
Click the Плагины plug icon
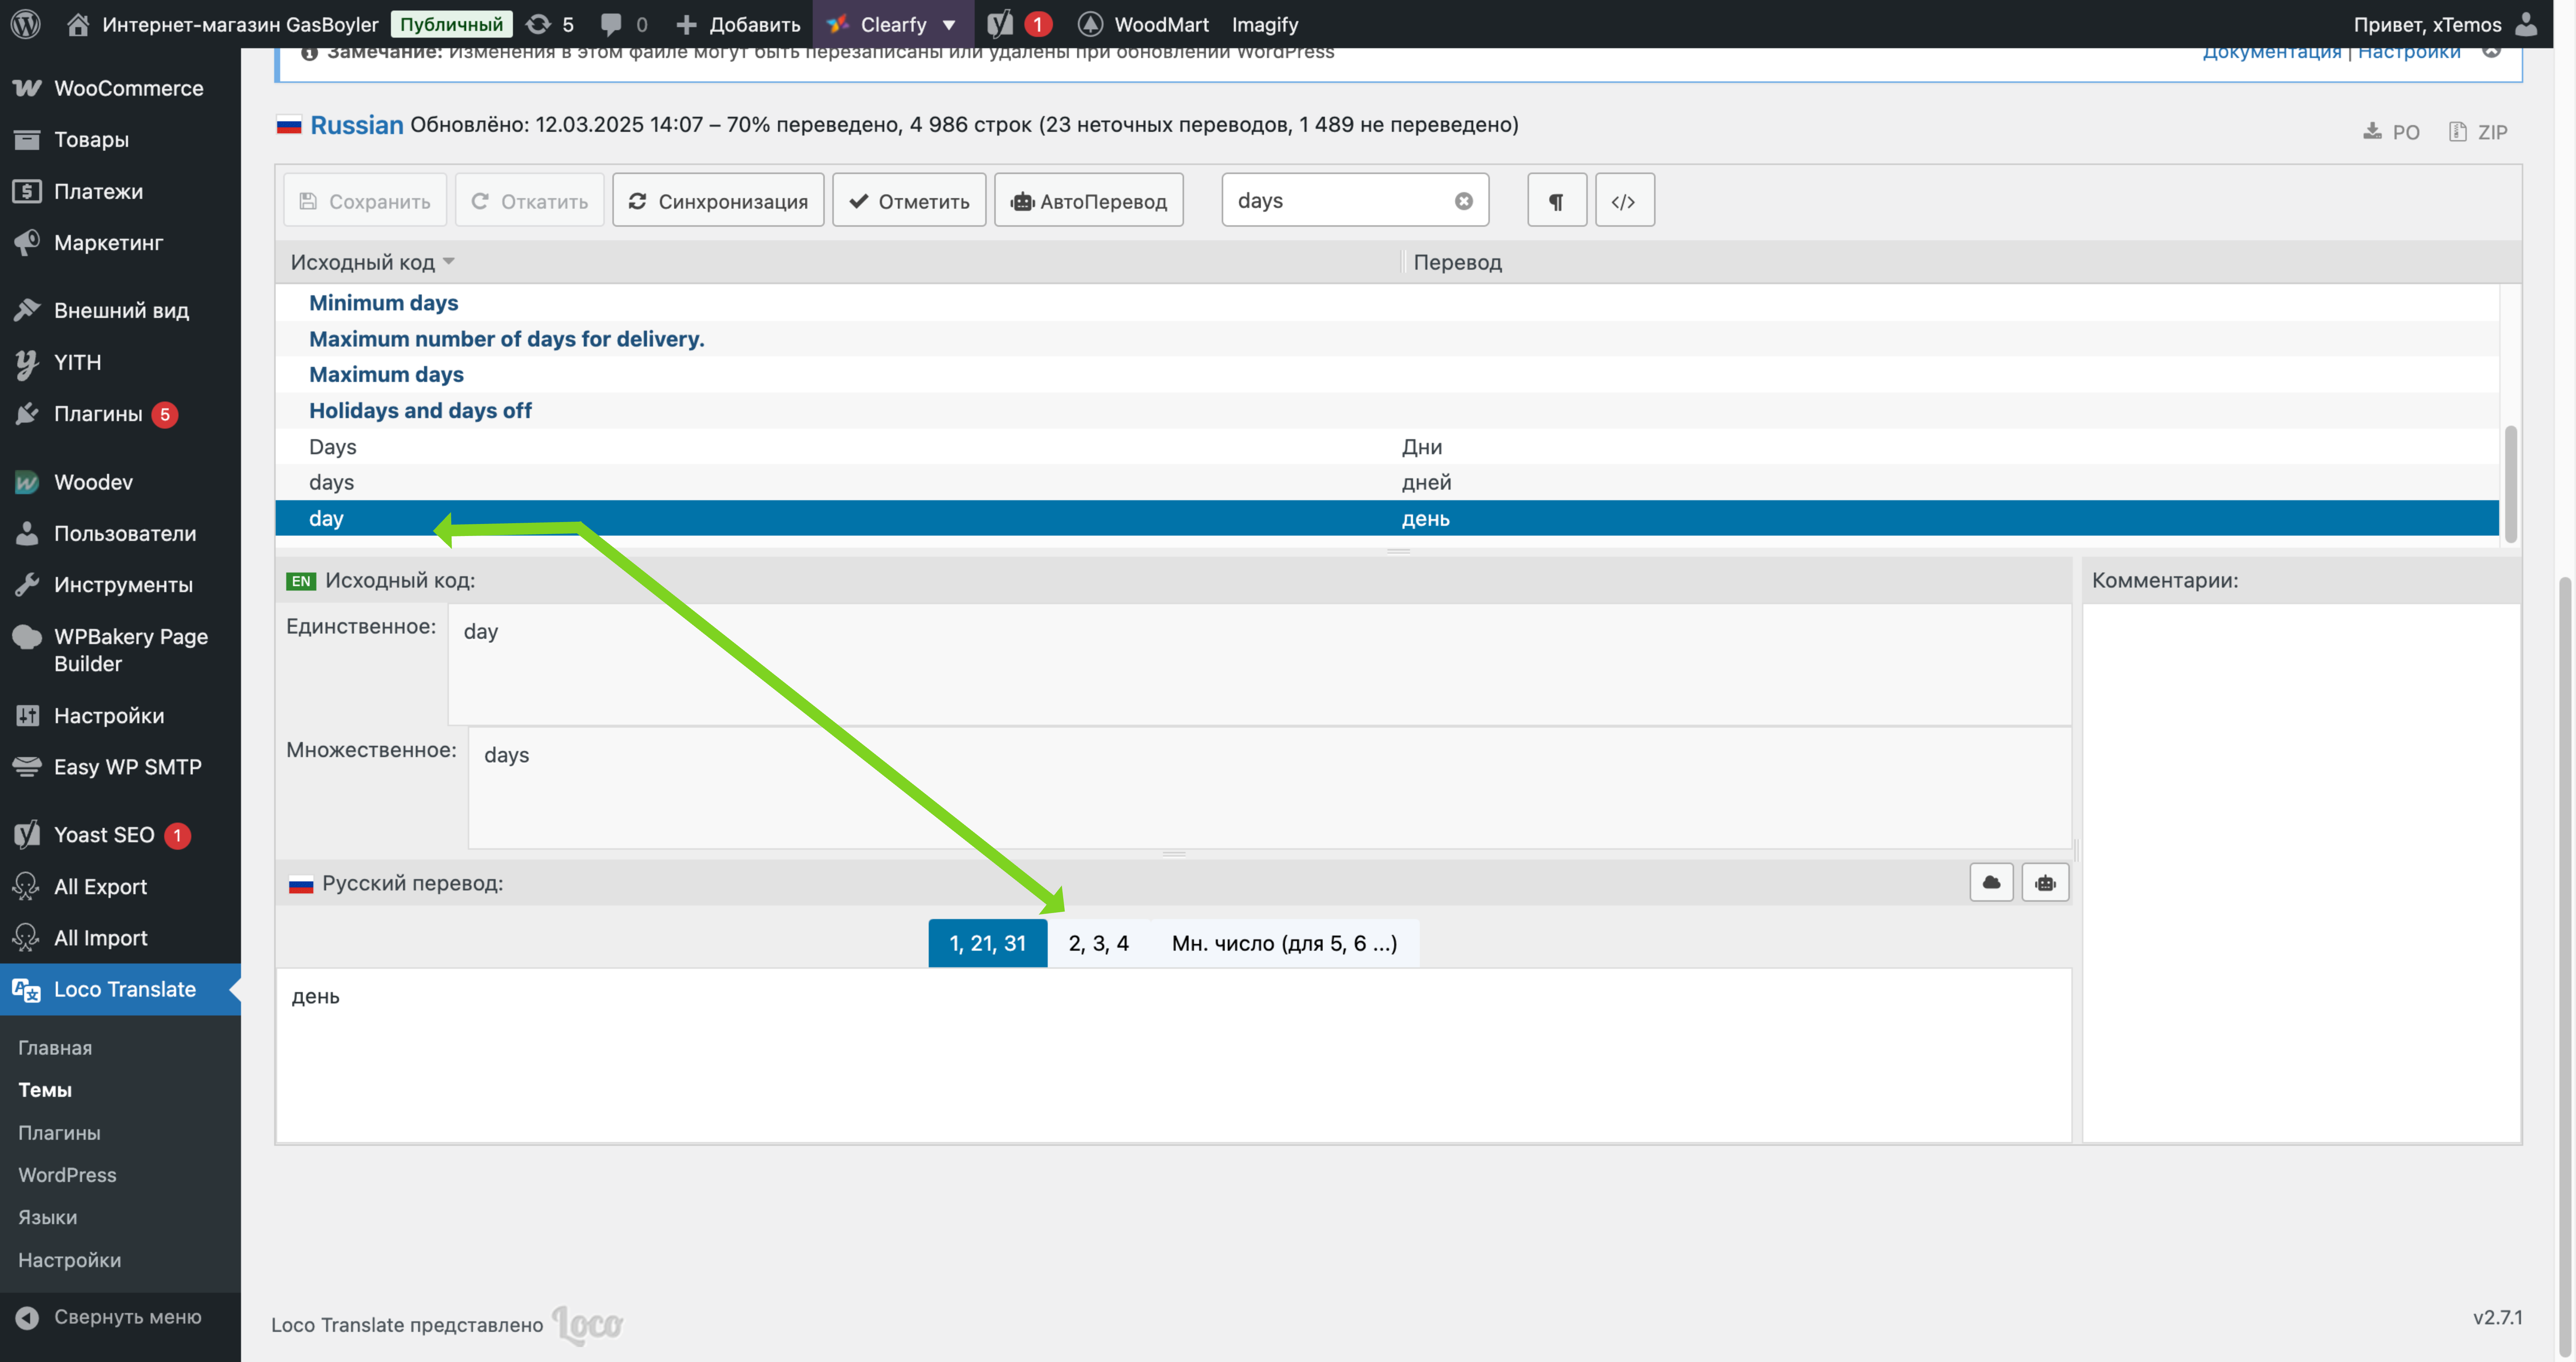click(x=27, y=414)
